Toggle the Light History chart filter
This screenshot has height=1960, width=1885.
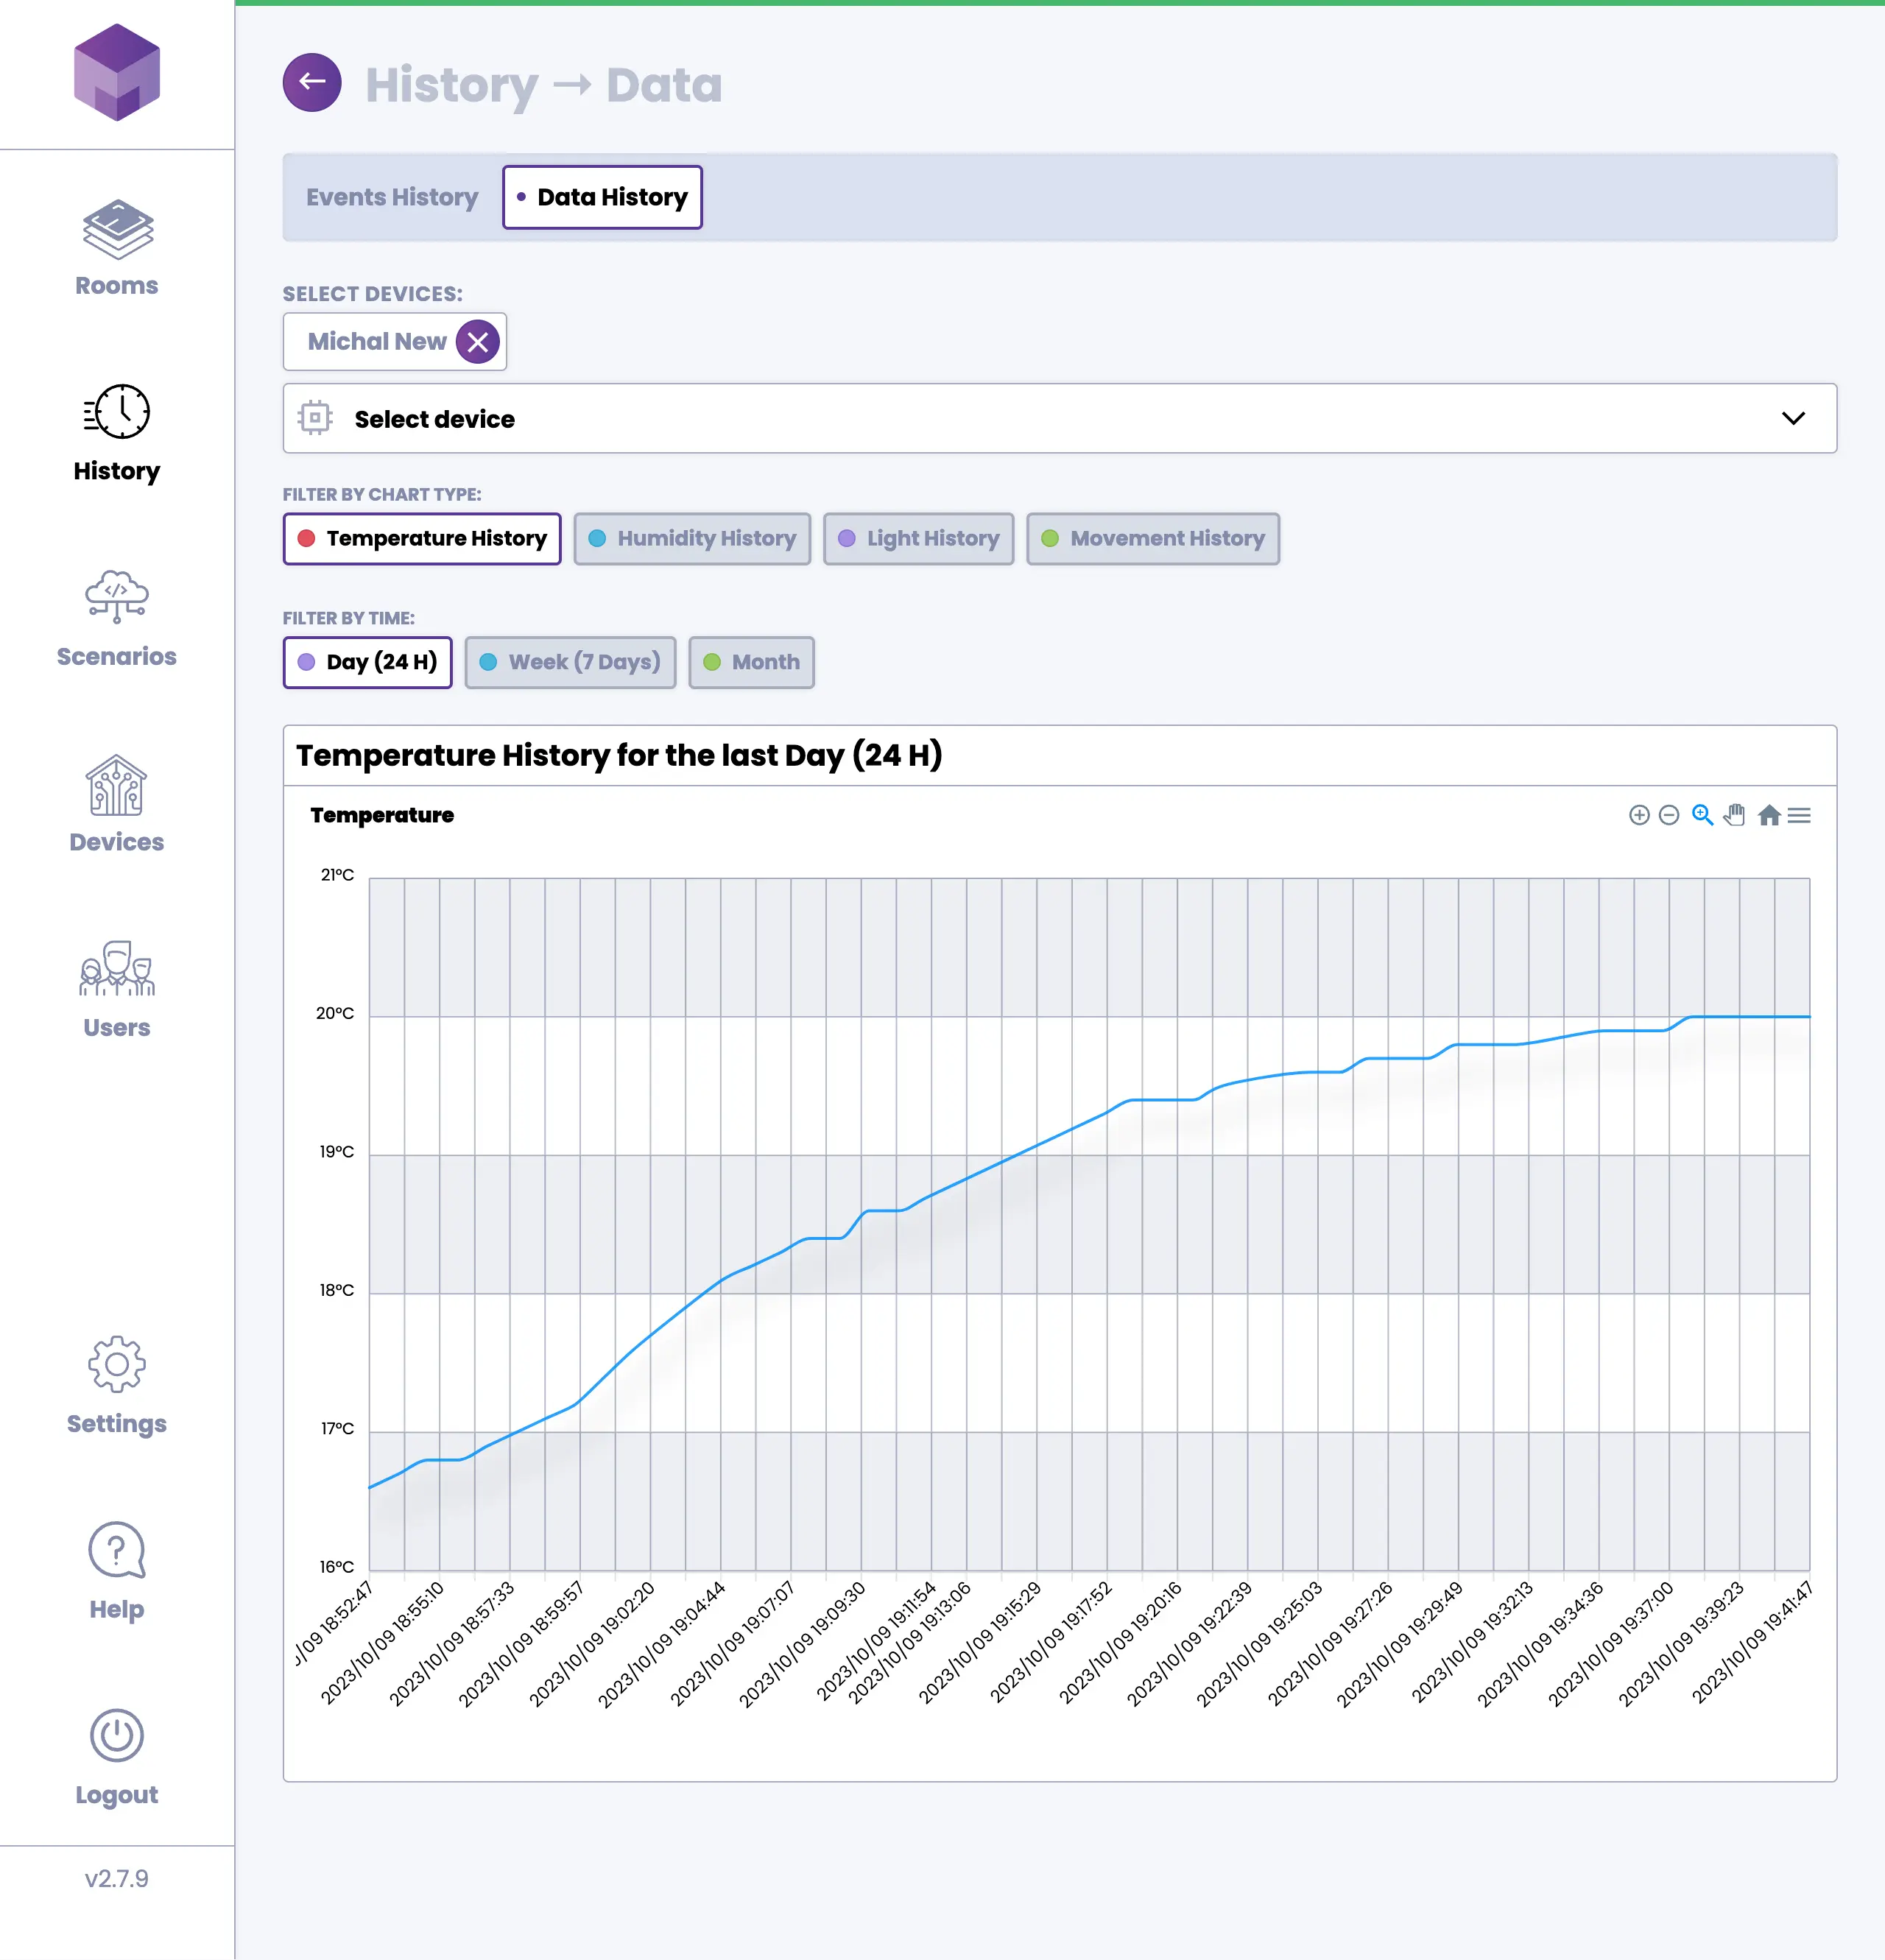(x=918, y=539)
